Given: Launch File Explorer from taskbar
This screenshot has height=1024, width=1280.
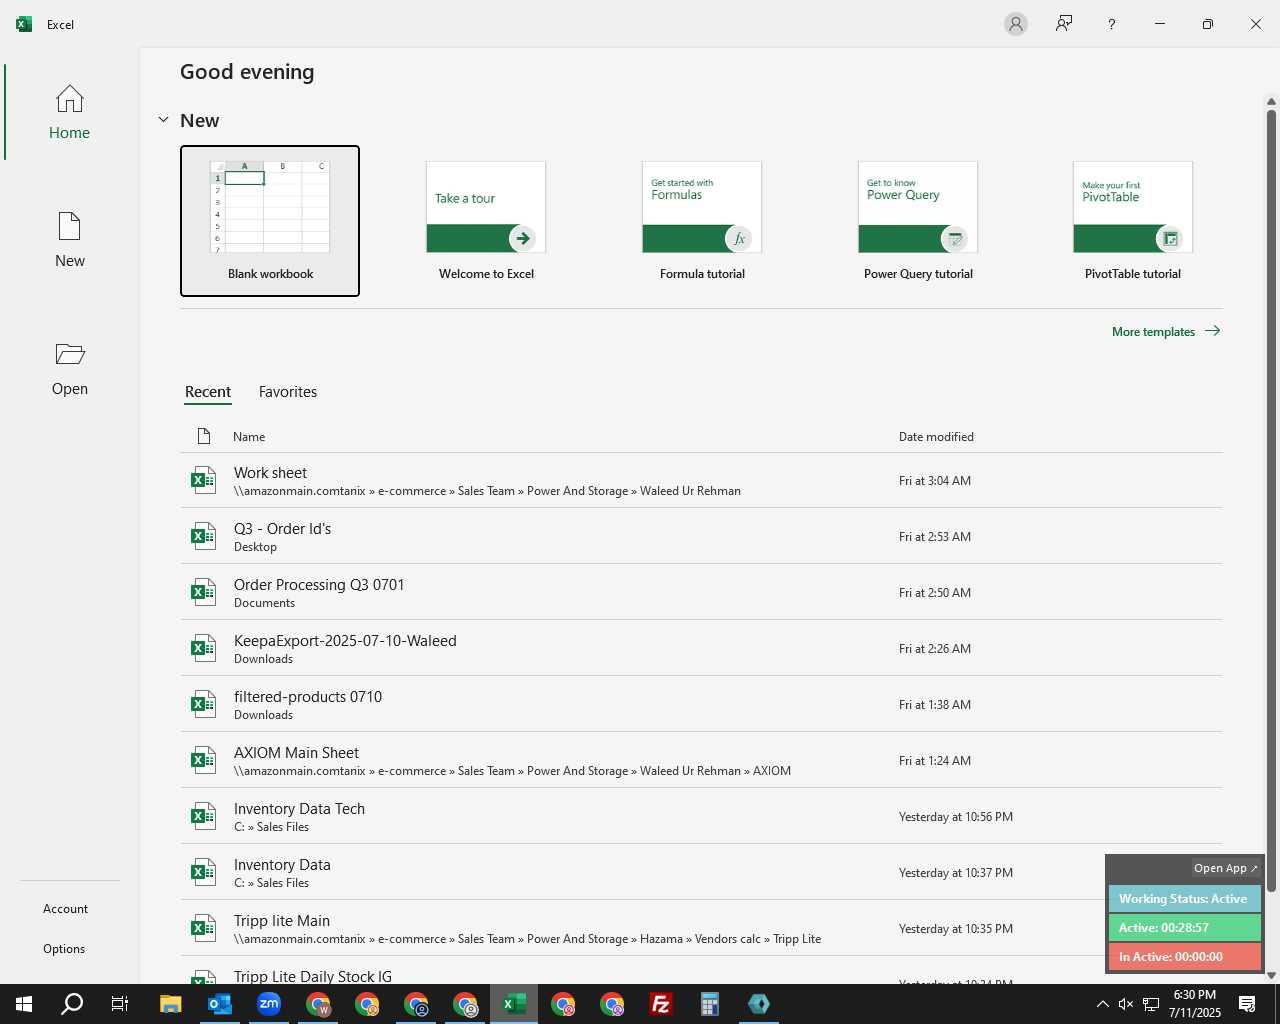Looking at the screenshot, I should 171,1004.
